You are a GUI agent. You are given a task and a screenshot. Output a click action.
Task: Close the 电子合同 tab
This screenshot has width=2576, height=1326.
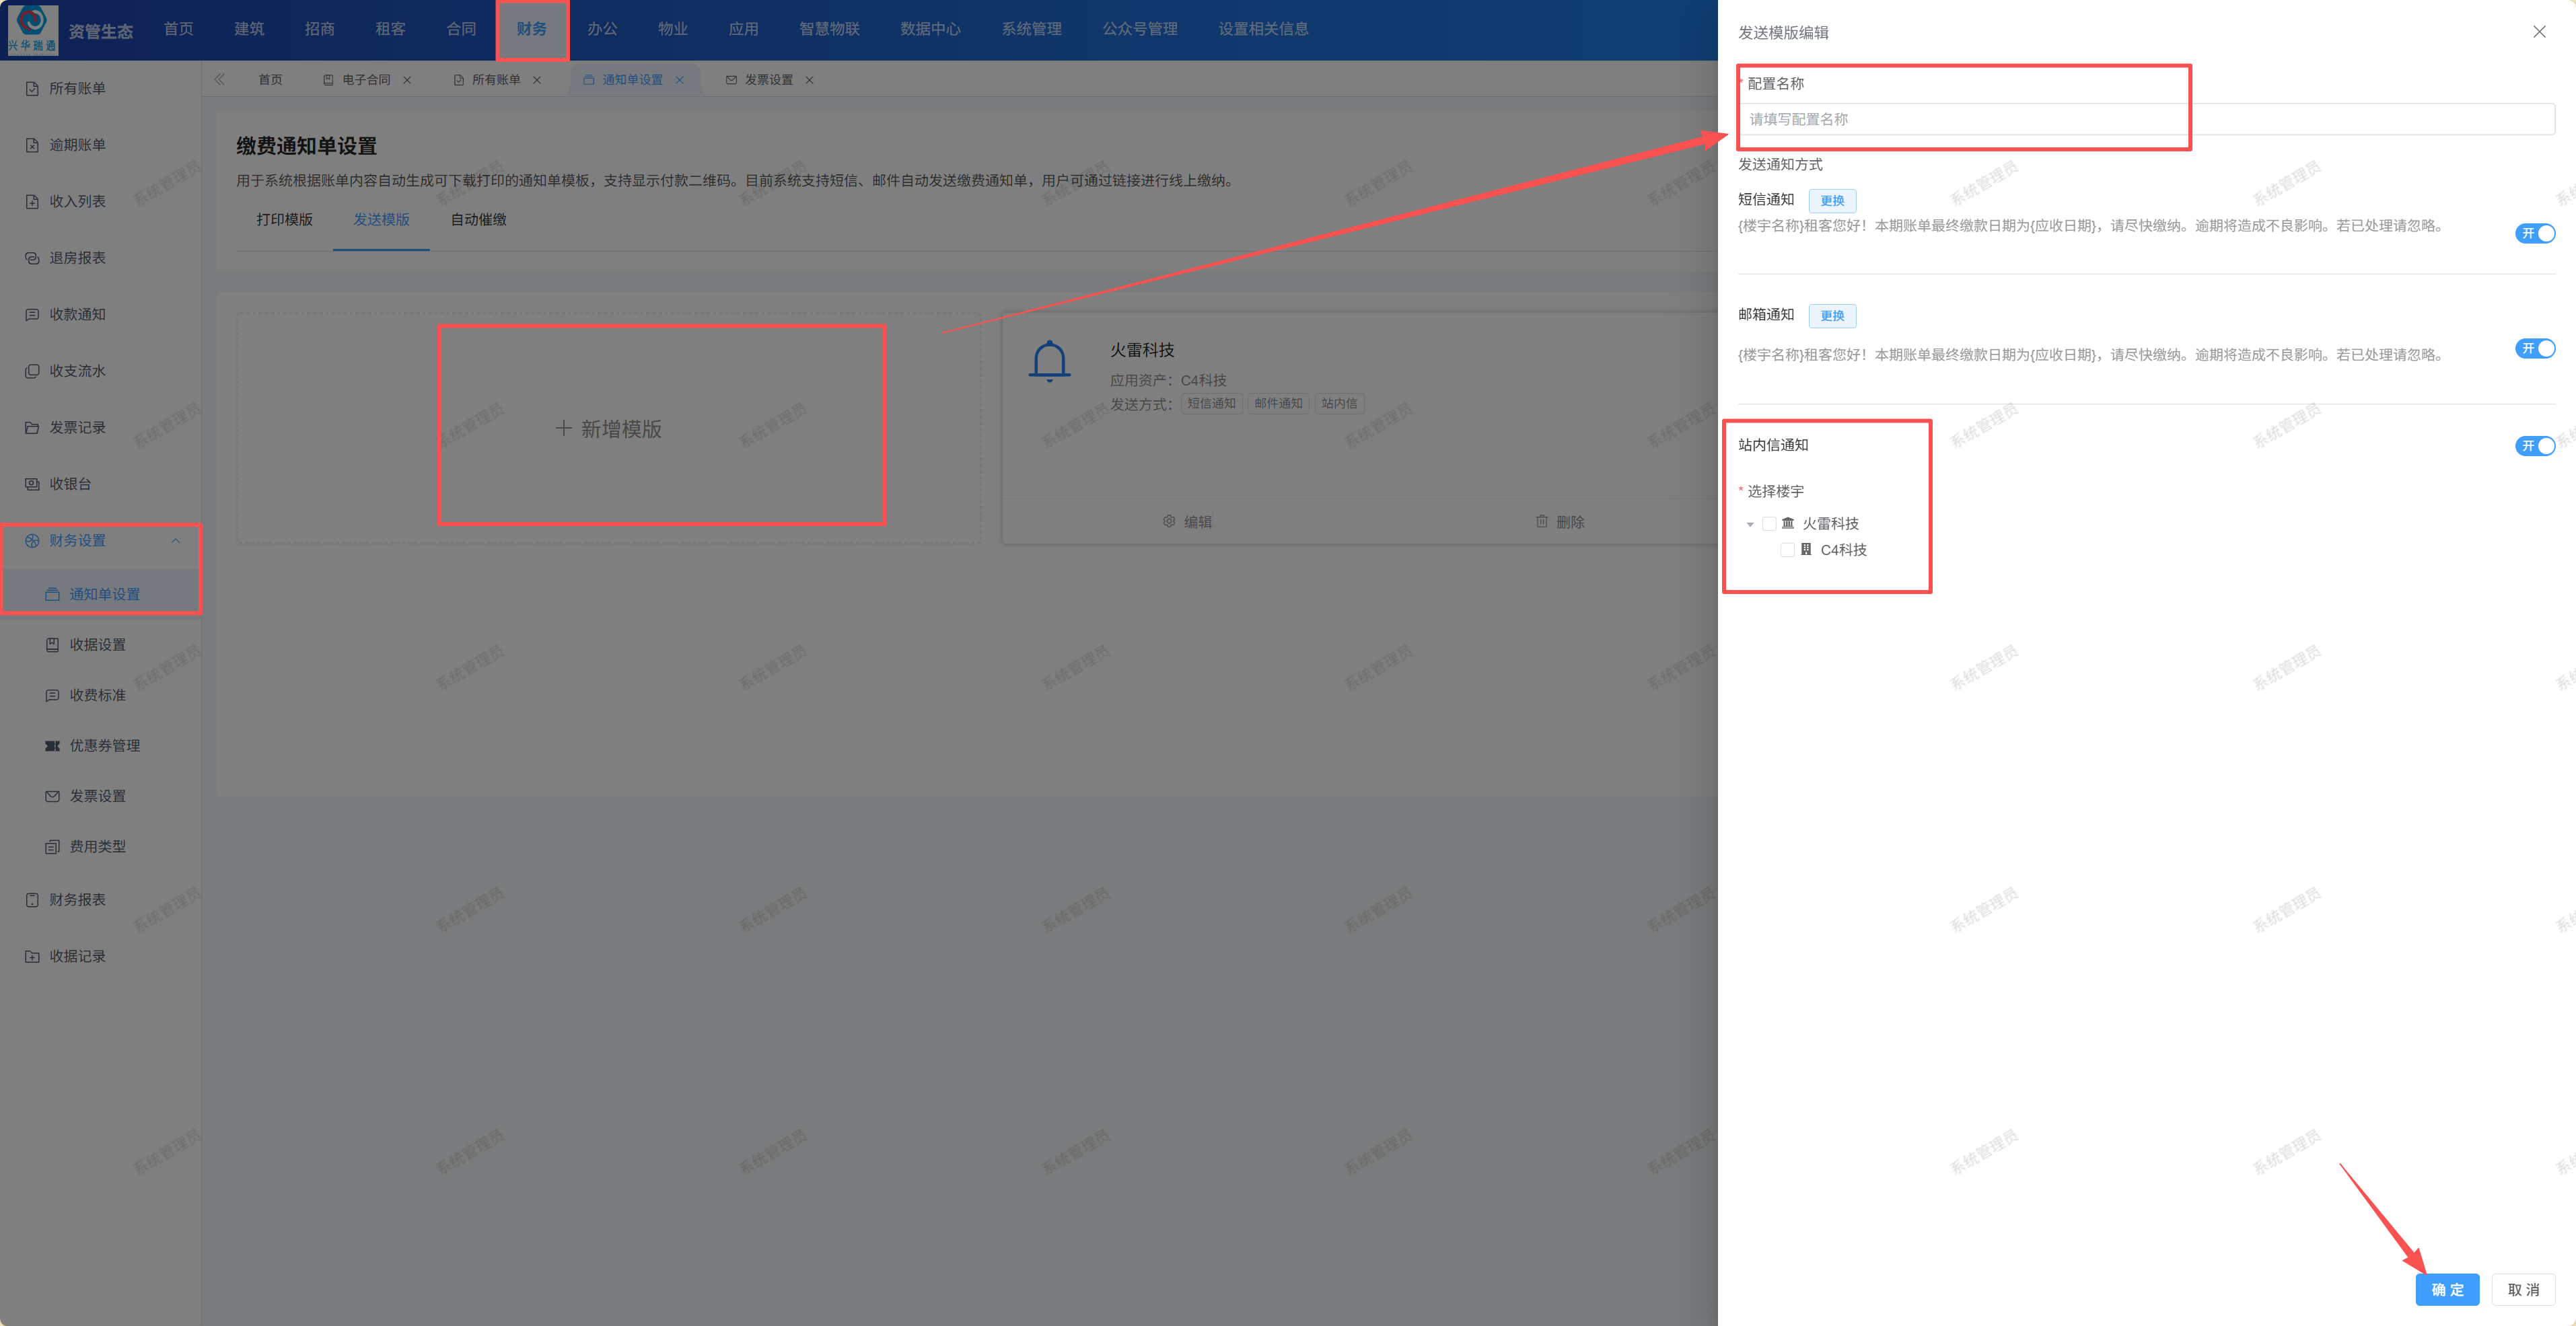click(x=407, y=80)
